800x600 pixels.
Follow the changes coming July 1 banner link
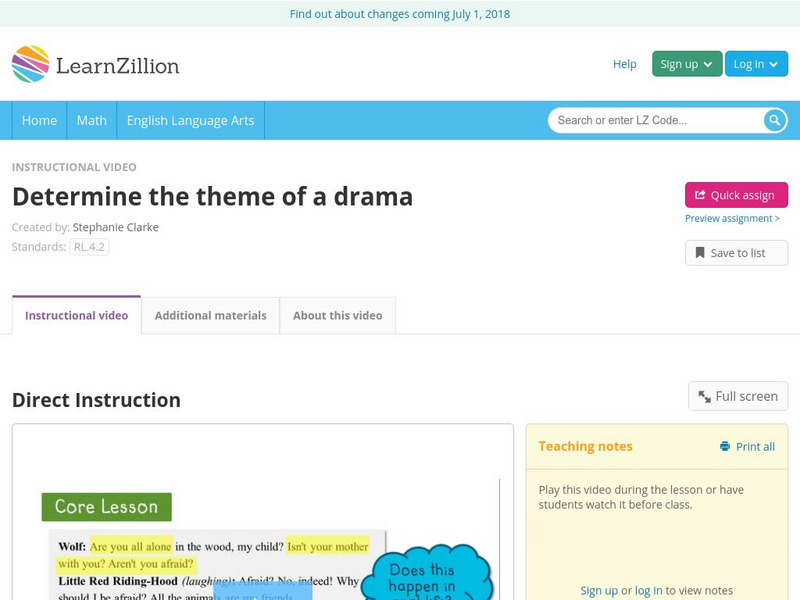(400, 15)
